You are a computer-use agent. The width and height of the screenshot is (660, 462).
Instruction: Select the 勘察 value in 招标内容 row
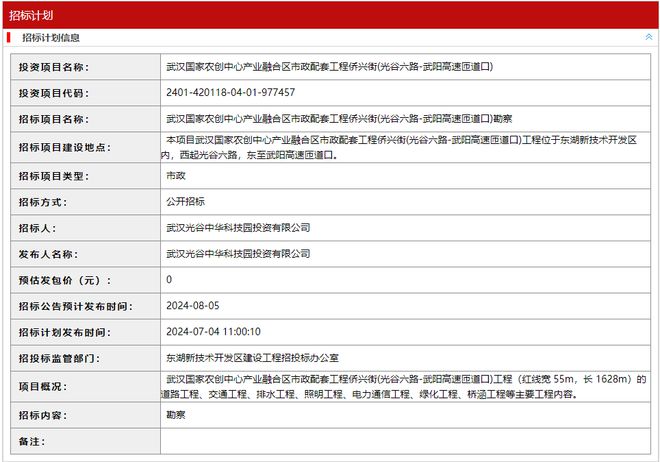[176, 415]
